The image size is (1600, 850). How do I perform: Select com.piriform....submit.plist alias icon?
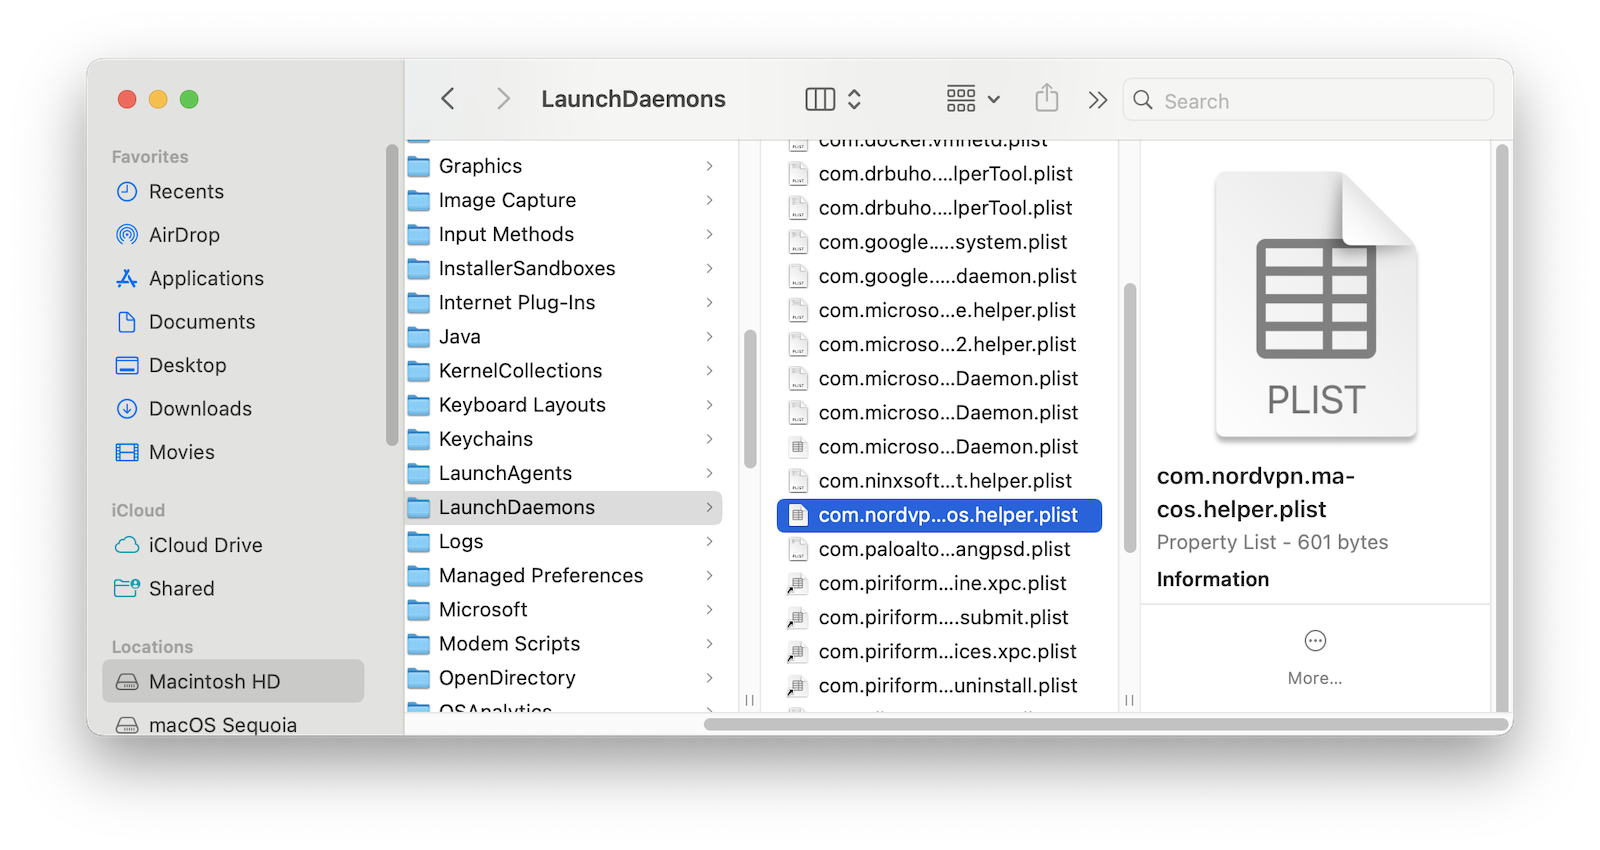[797, 618]
